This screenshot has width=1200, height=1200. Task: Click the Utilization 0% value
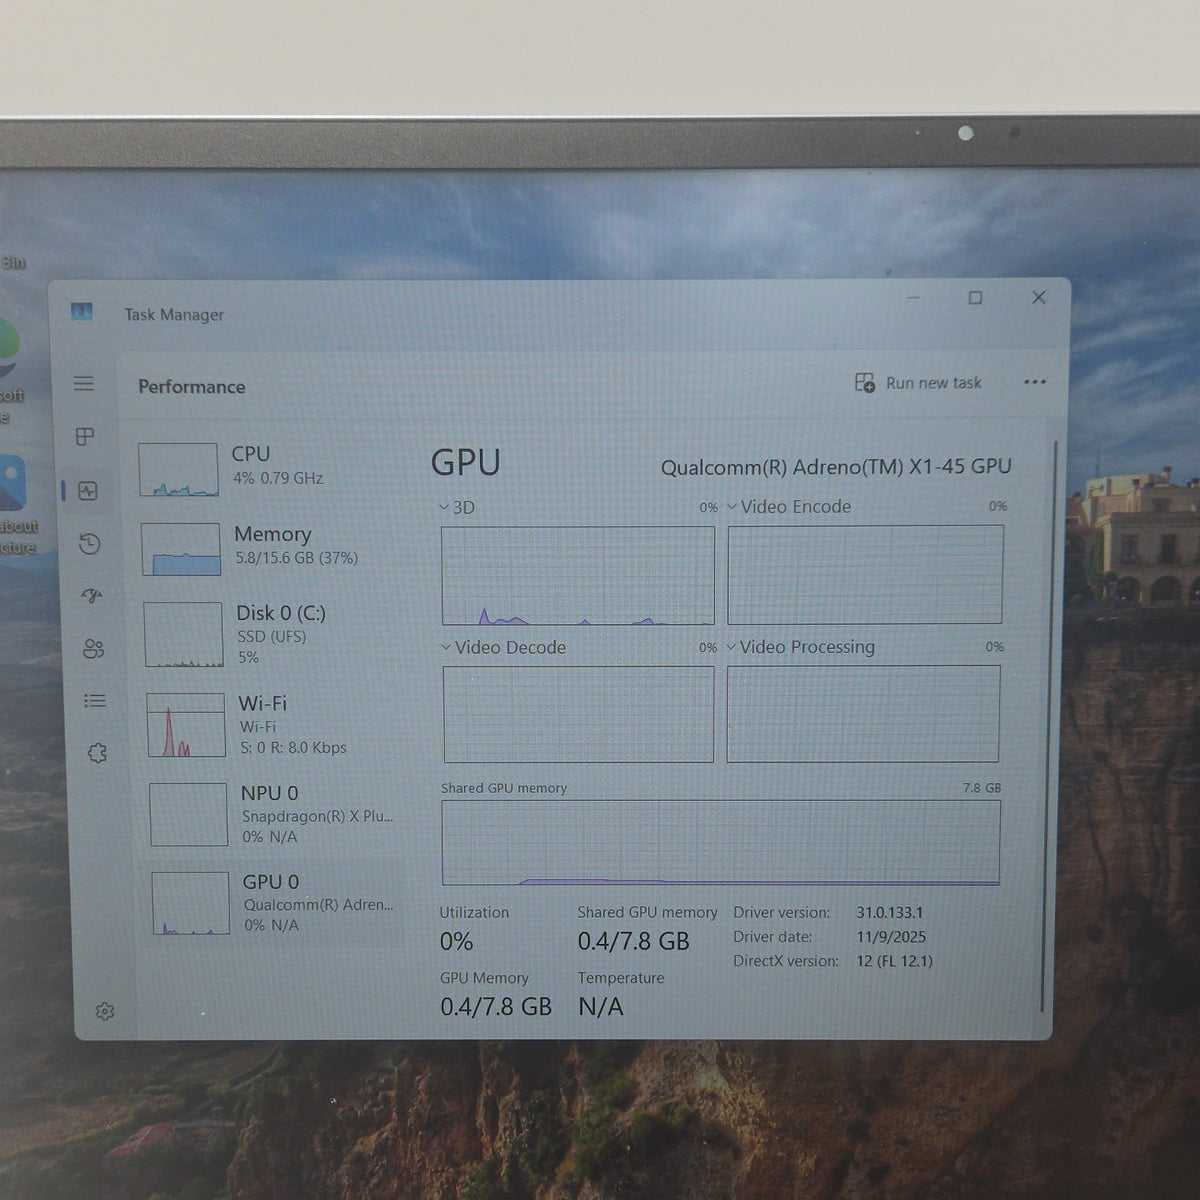456,941
